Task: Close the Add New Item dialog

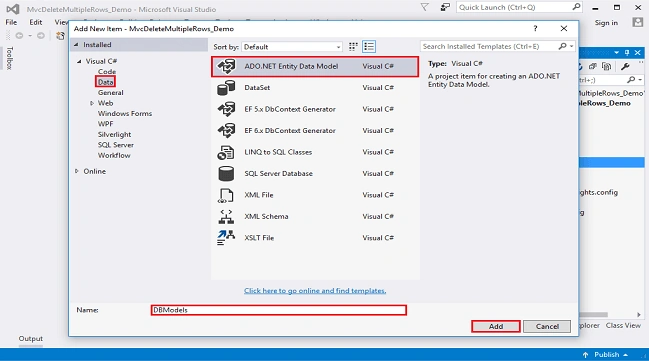Action: point(564,28)
